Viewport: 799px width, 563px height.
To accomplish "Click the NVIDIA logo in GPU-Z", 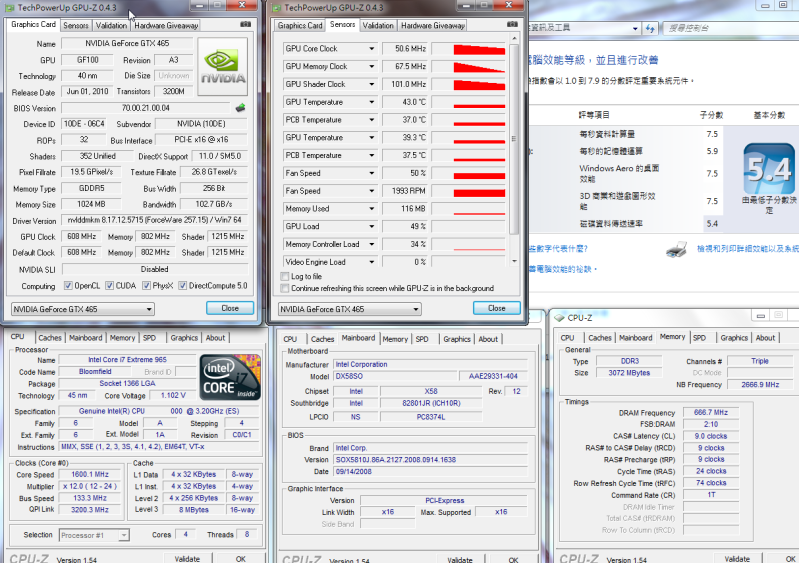I will tap(223, 67).
